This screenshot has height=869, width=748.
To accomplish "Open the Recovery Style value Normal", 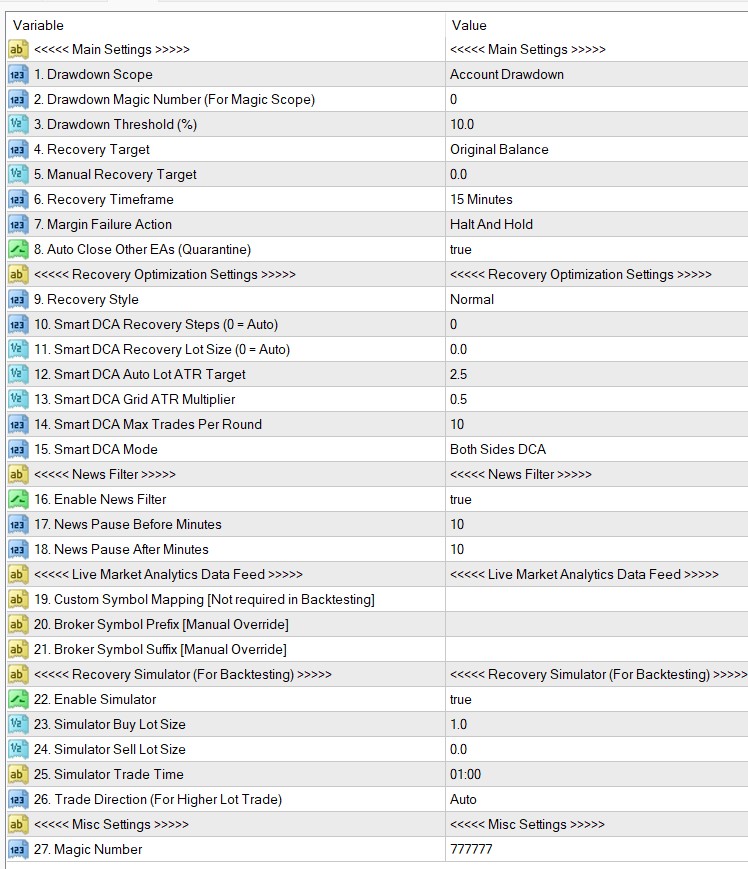I will 472,300.
